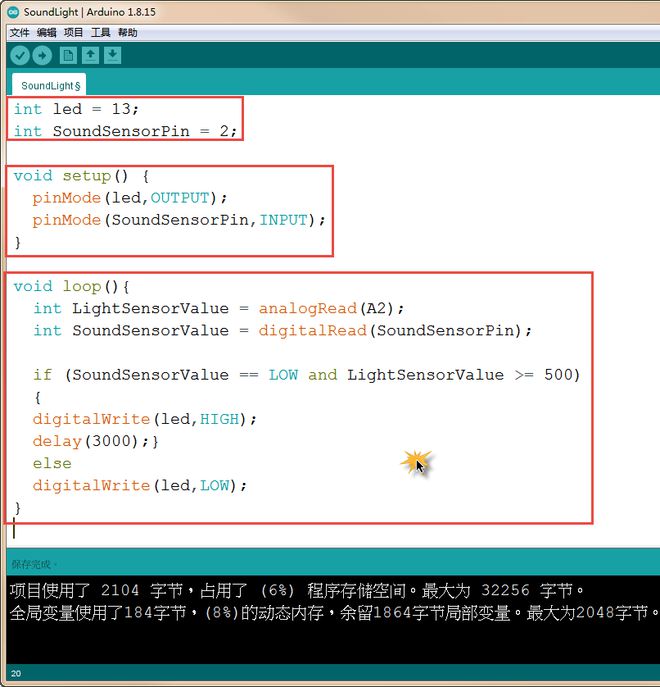This screenshot has width=660, height=687.
Task: Open the 编辑 (Edit) menu
Action: [46, 32]
